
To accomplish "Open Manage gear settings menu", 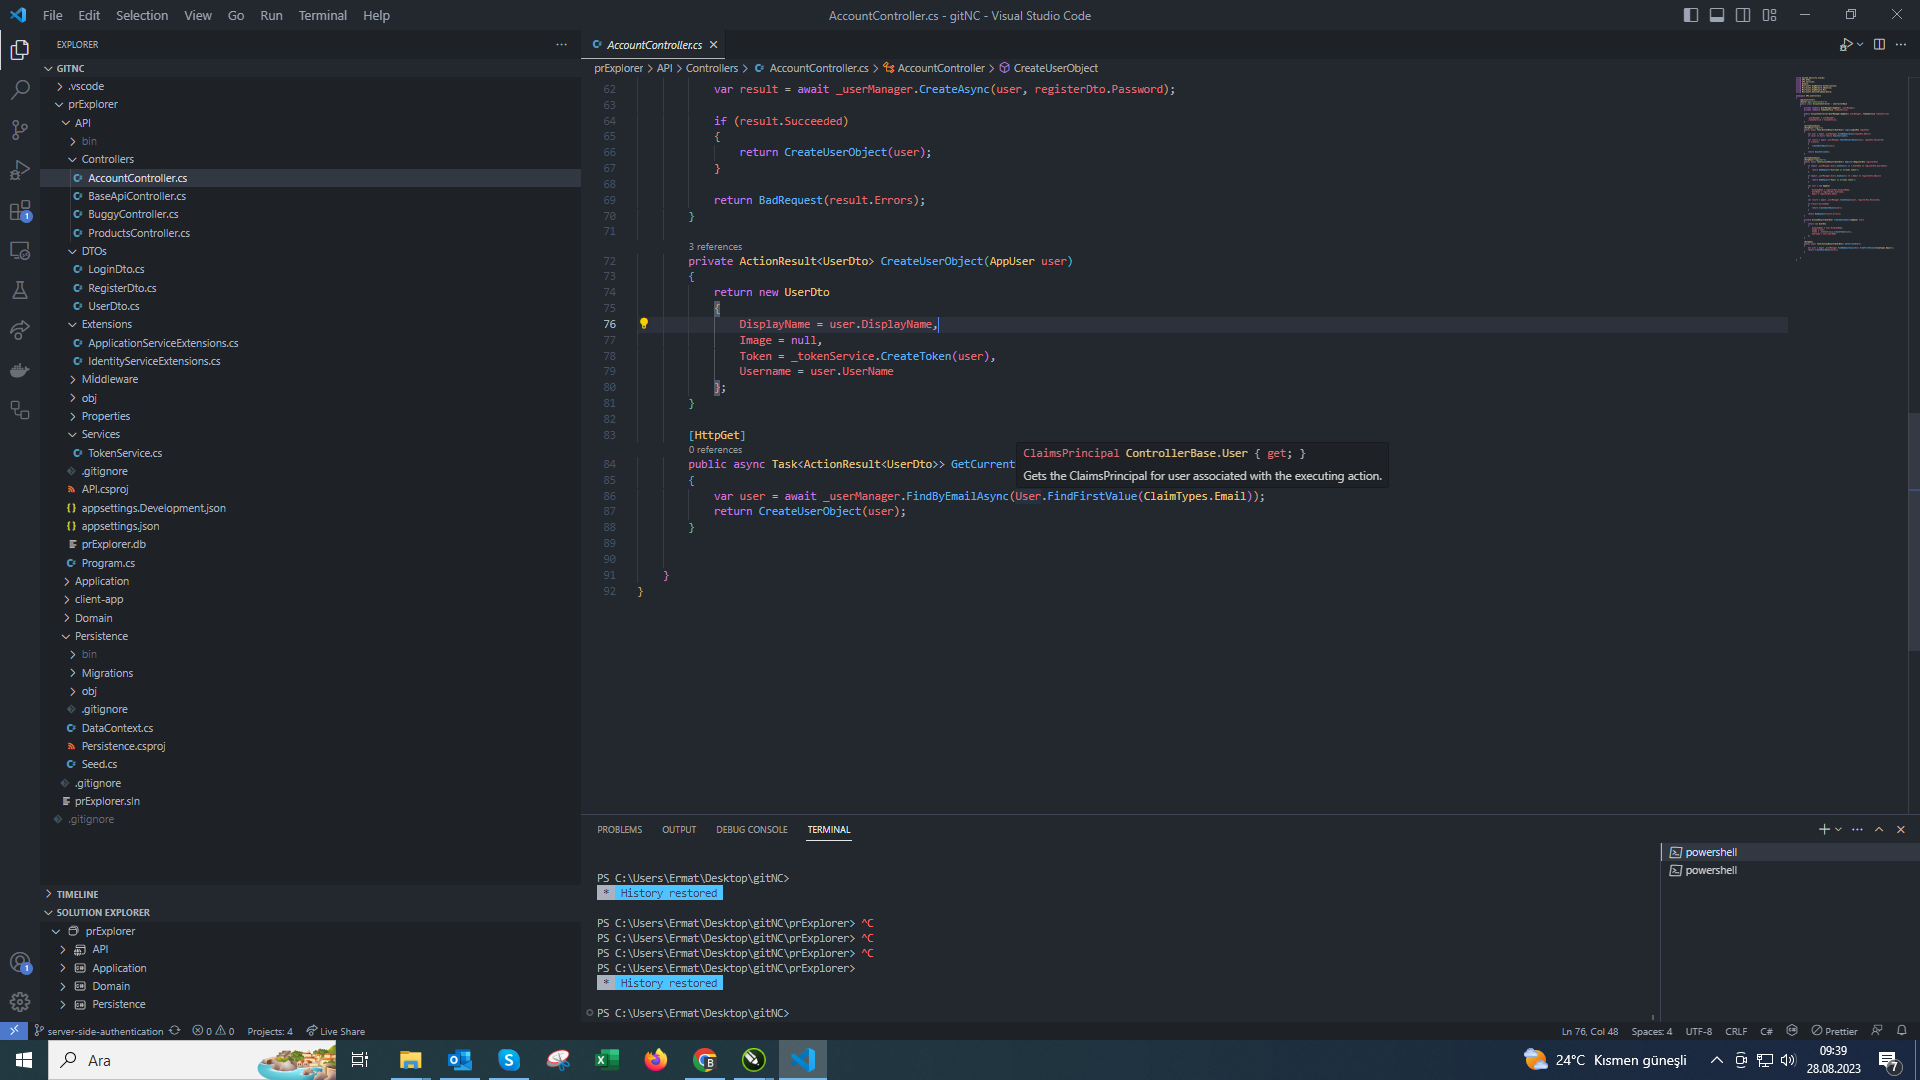I will click(x=20, y=1002).
